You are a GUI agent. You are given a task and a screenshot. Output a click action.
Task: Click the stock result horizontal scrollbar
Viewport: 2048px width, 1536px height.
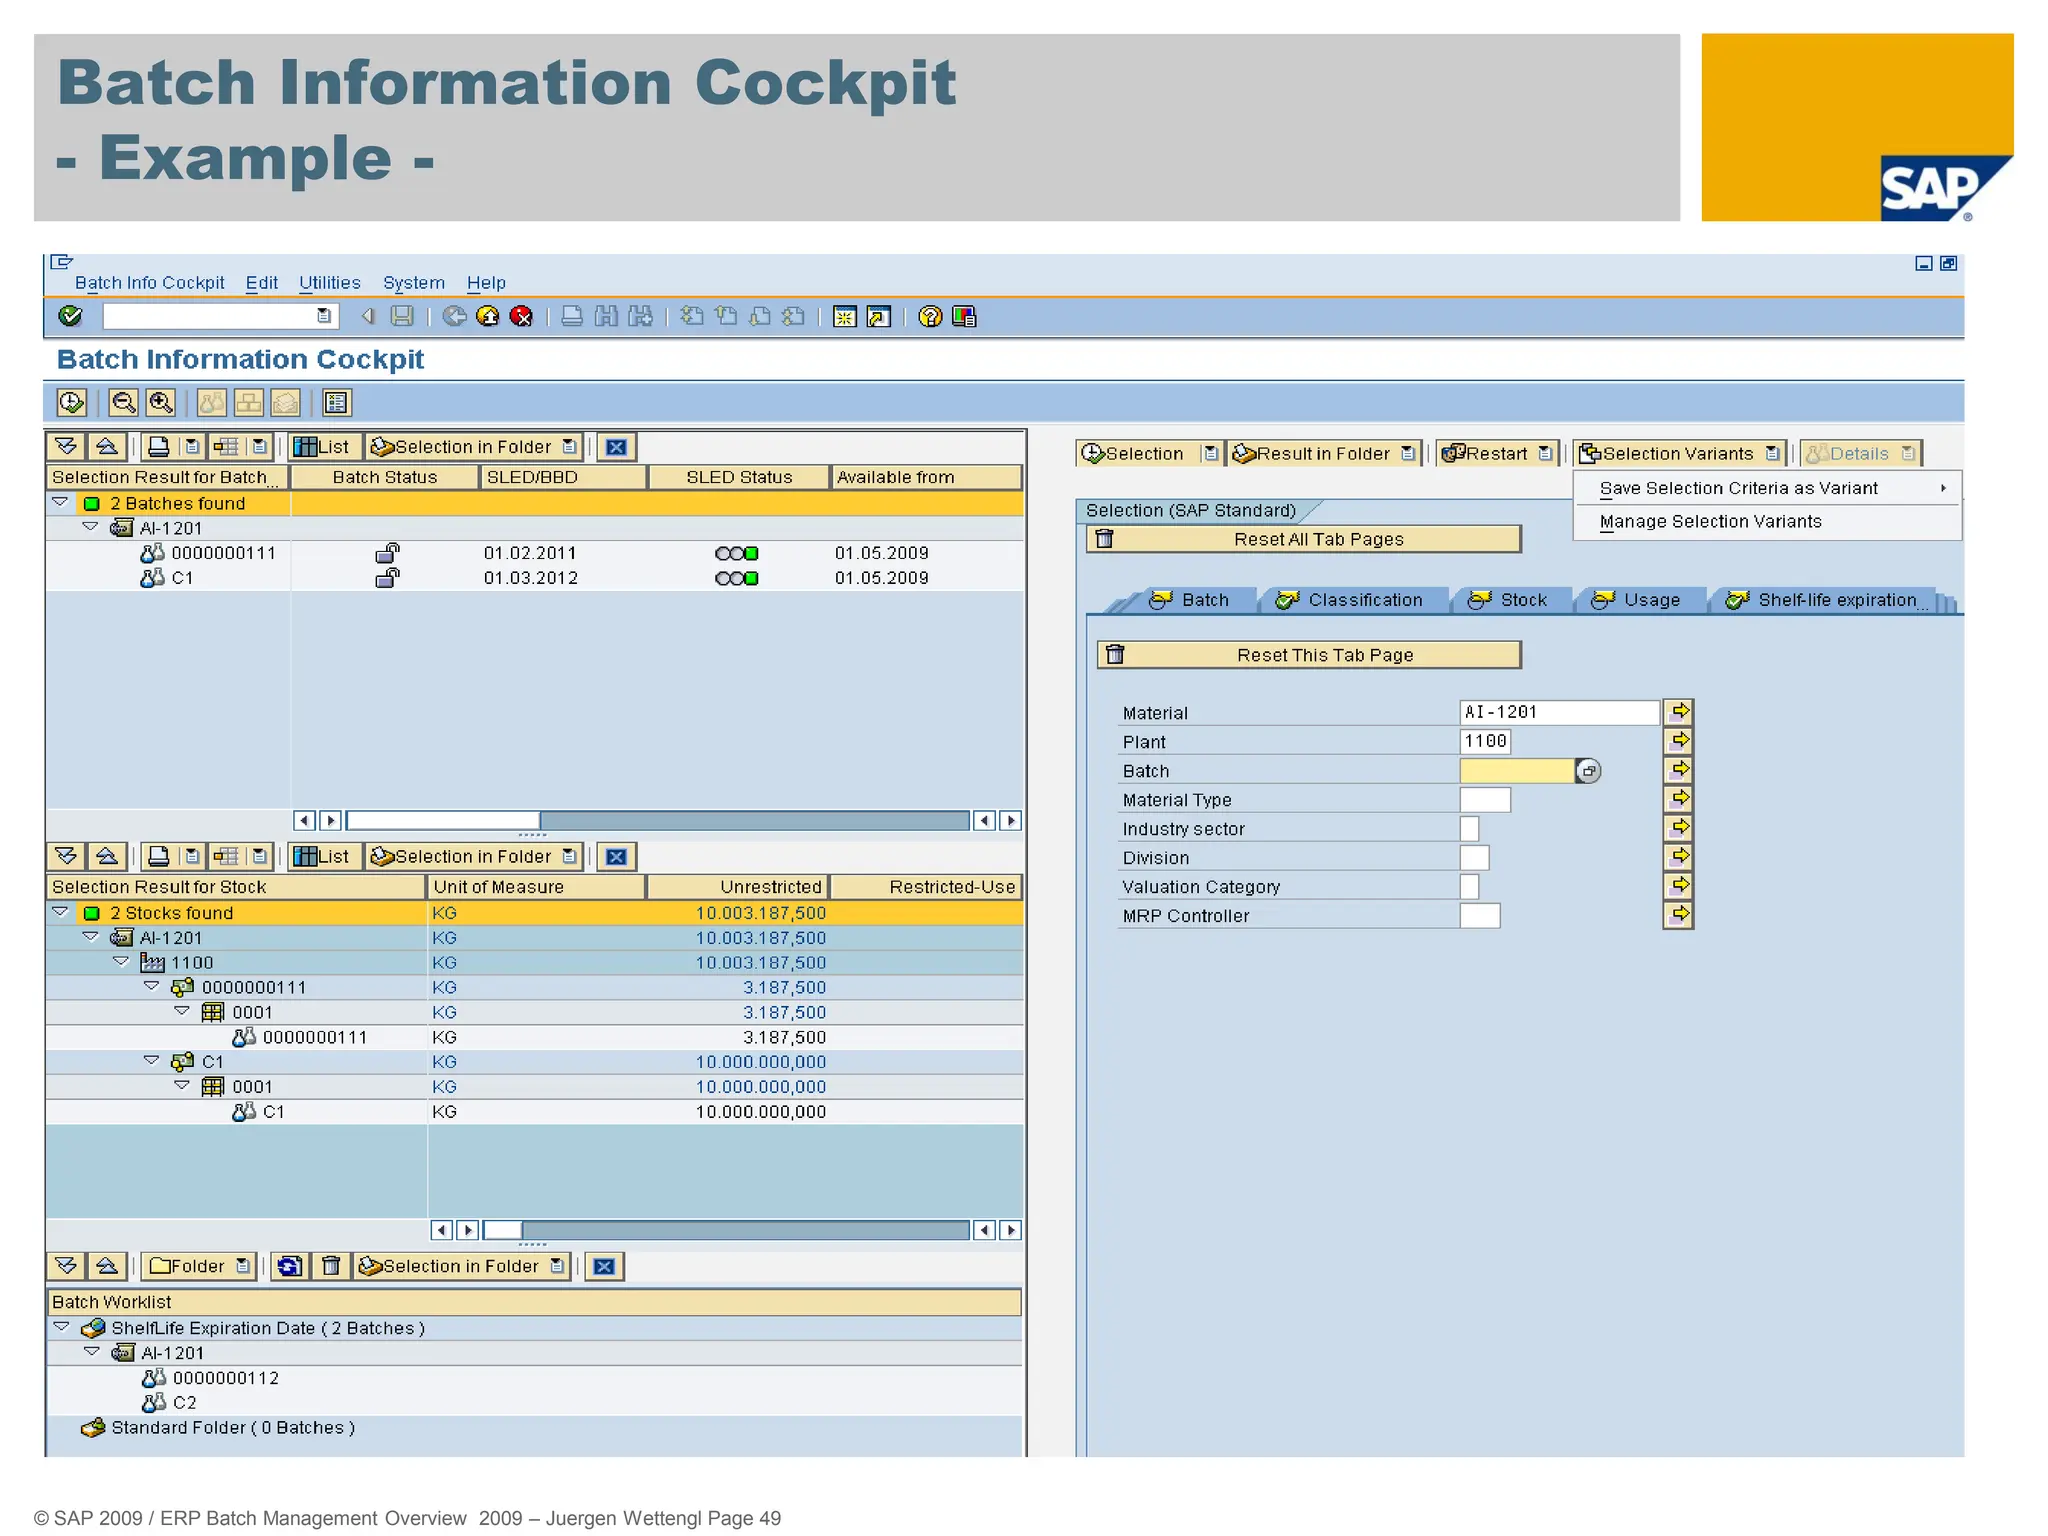(x=726, y=1230)
